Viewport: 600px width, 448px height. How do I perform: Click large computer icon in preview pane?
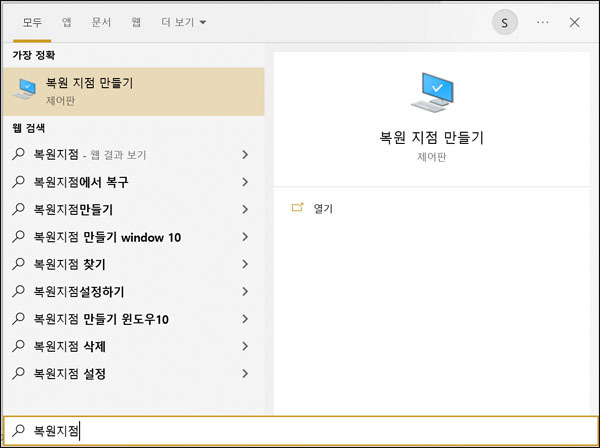[x=432, y=92]
